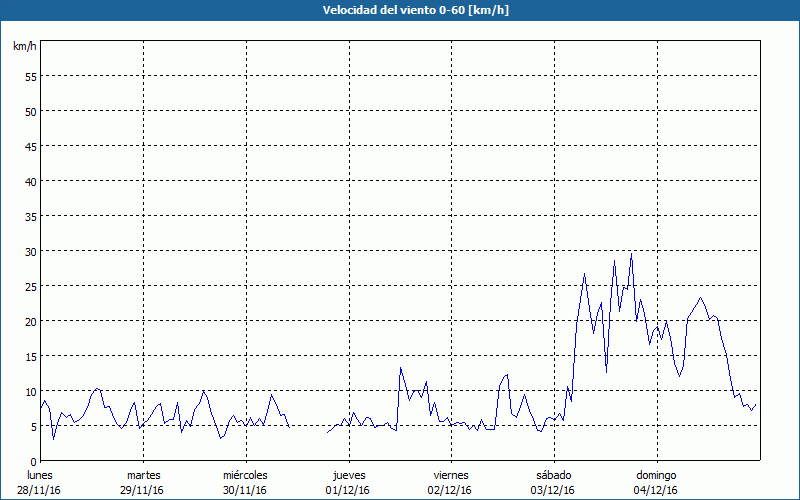Click the km/h unit label on the Y axis
Image resolution: width=800 pixels, height=500 pixels.
[x=24, y=46]
